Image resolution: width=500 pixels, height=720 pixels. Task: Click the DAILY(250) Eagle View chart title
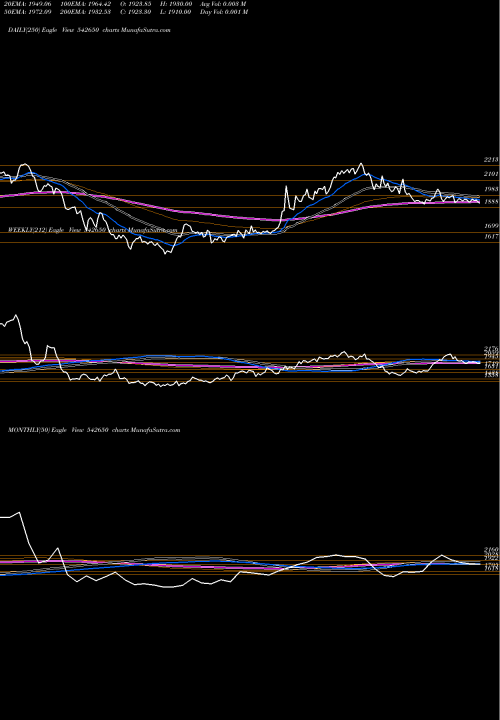[89, 30]
